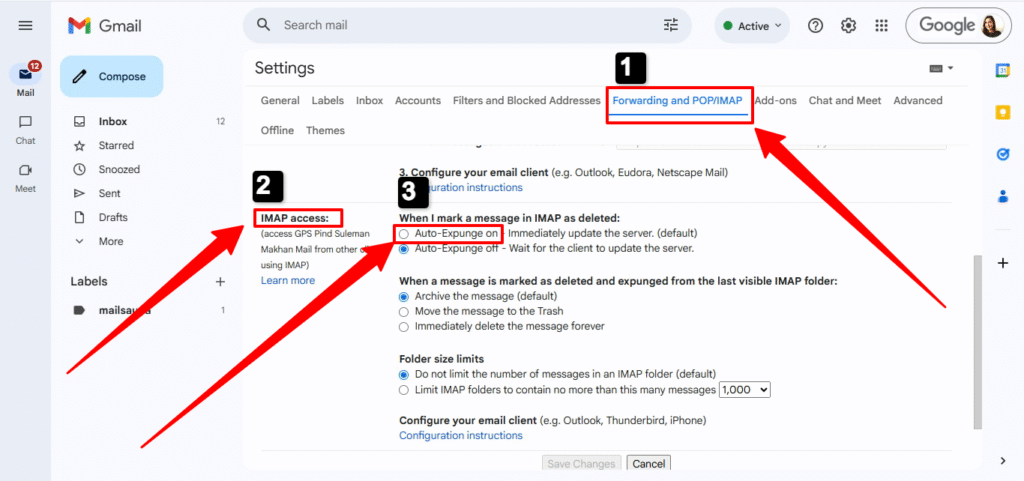Open the Active status dropdown

(752, 26)
